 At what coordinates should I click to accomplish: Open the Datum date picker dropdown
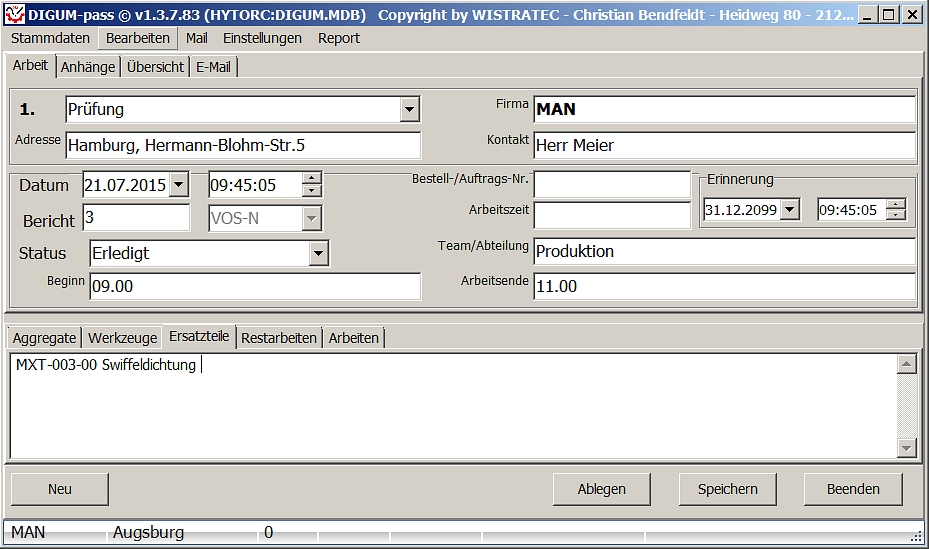(178, 185)
